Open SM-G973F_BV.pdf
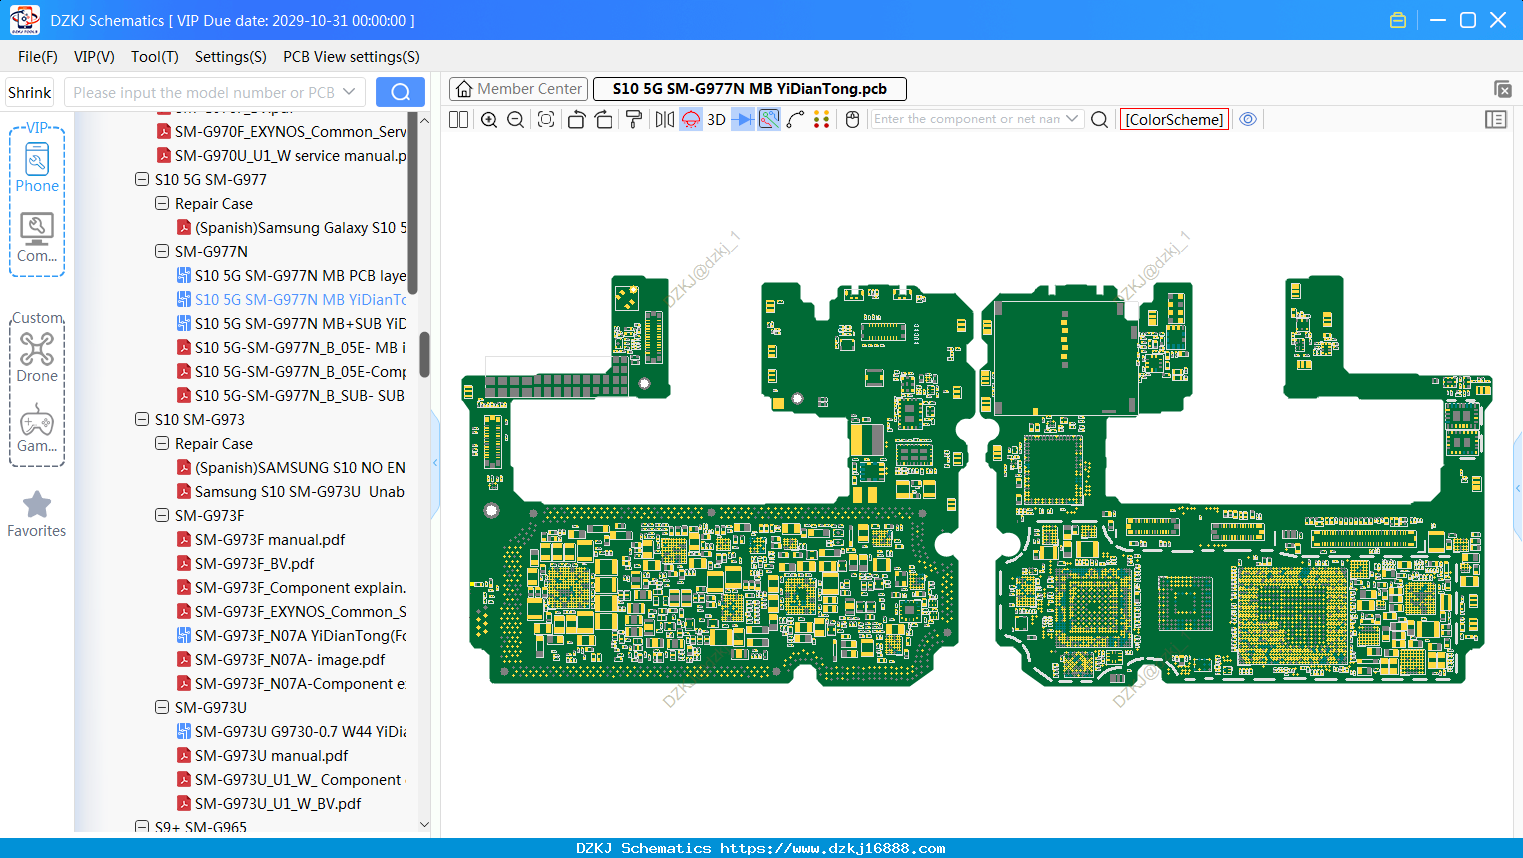 tap(245, 564)
